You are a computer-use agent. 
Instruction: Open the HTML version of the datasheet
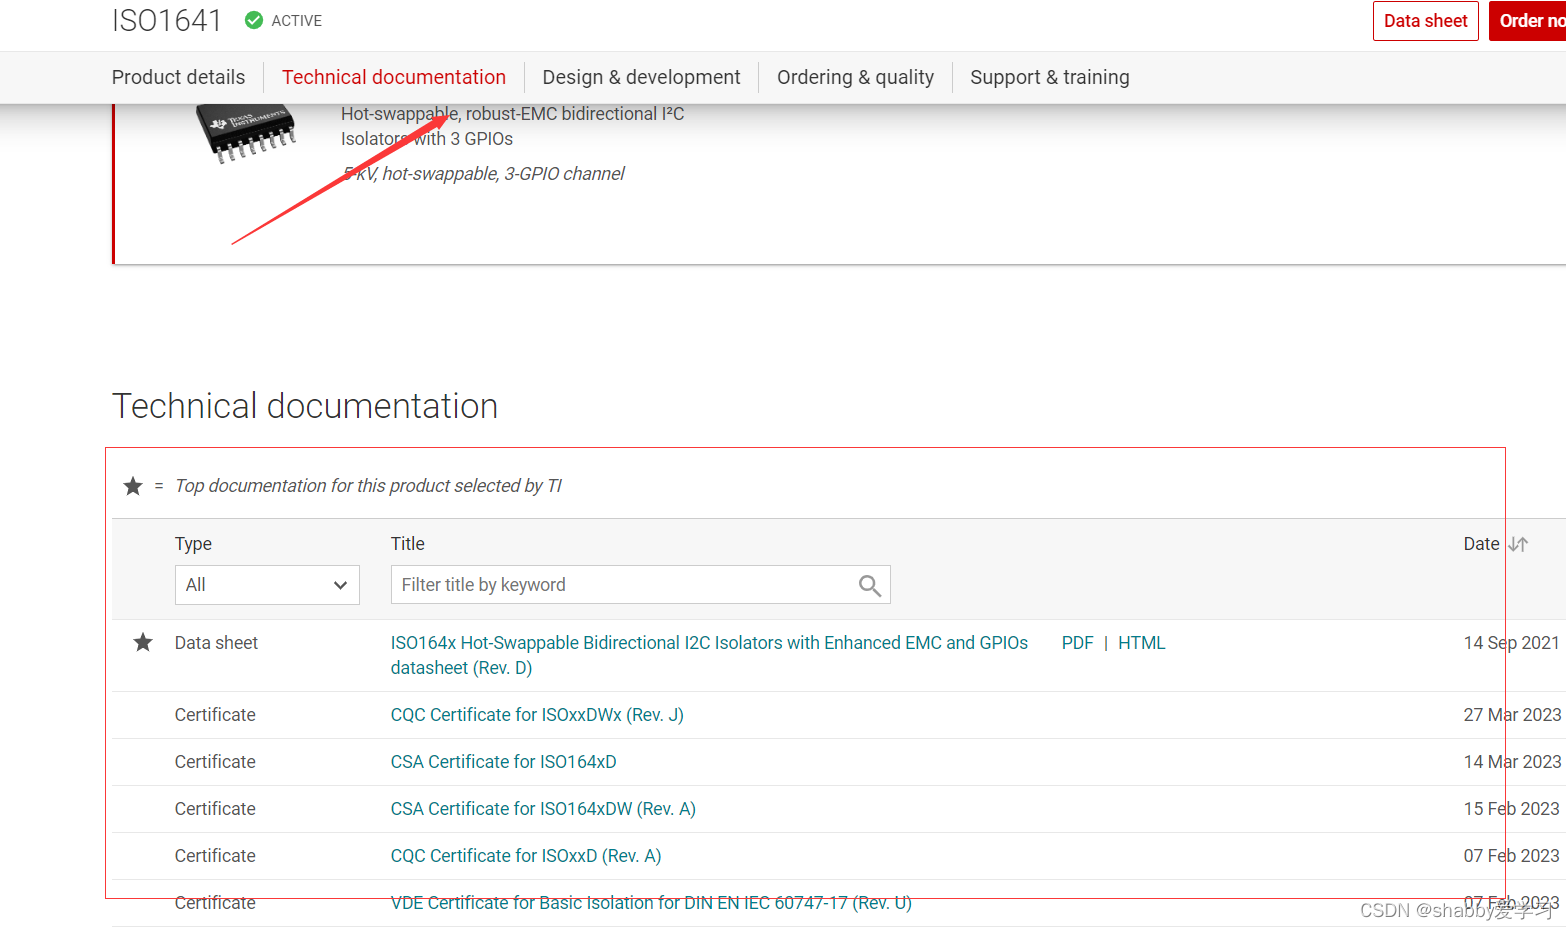tap(1141, 643)
